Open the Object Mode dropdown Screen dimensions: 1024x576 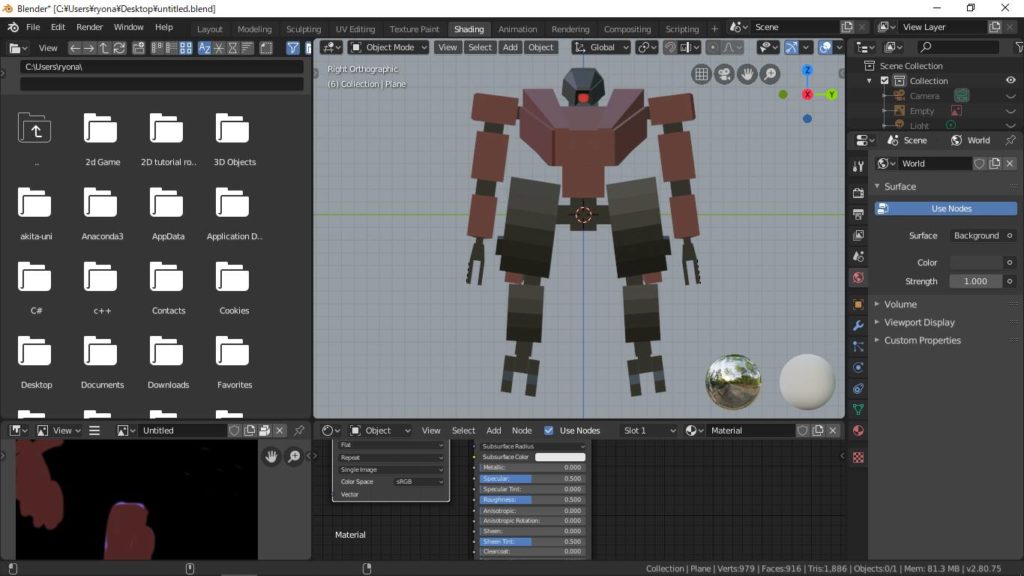coord(389,47)
